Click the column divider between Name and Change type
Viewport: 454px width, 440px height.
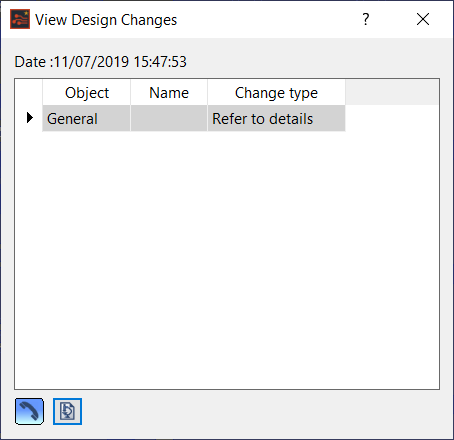(x=208, y=93)
